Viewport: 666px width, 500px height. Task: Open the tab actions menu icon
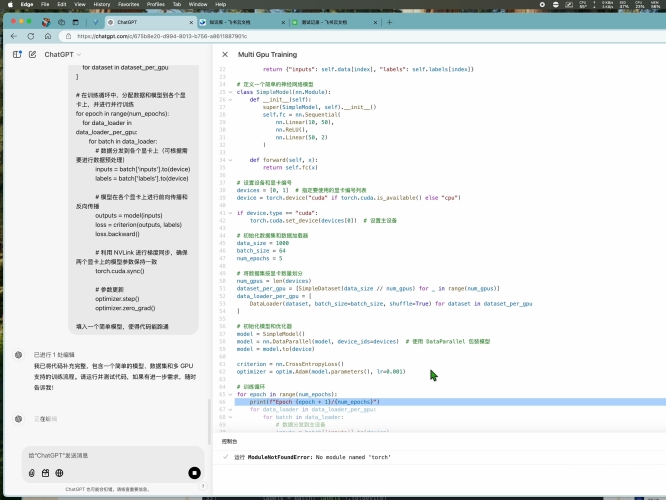click(x=76, y=22)
